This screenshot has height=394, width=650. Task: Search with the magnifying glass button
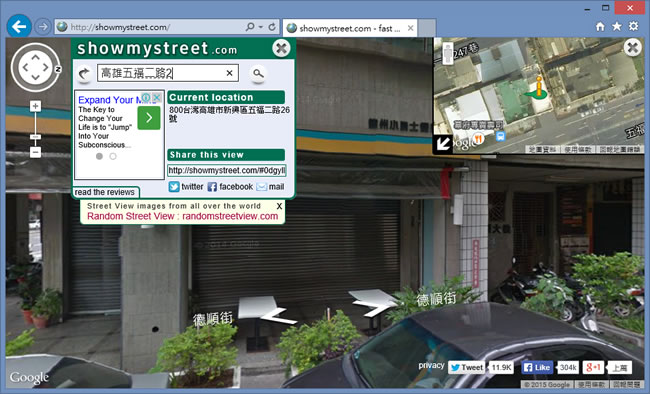[x=258, y=73]
